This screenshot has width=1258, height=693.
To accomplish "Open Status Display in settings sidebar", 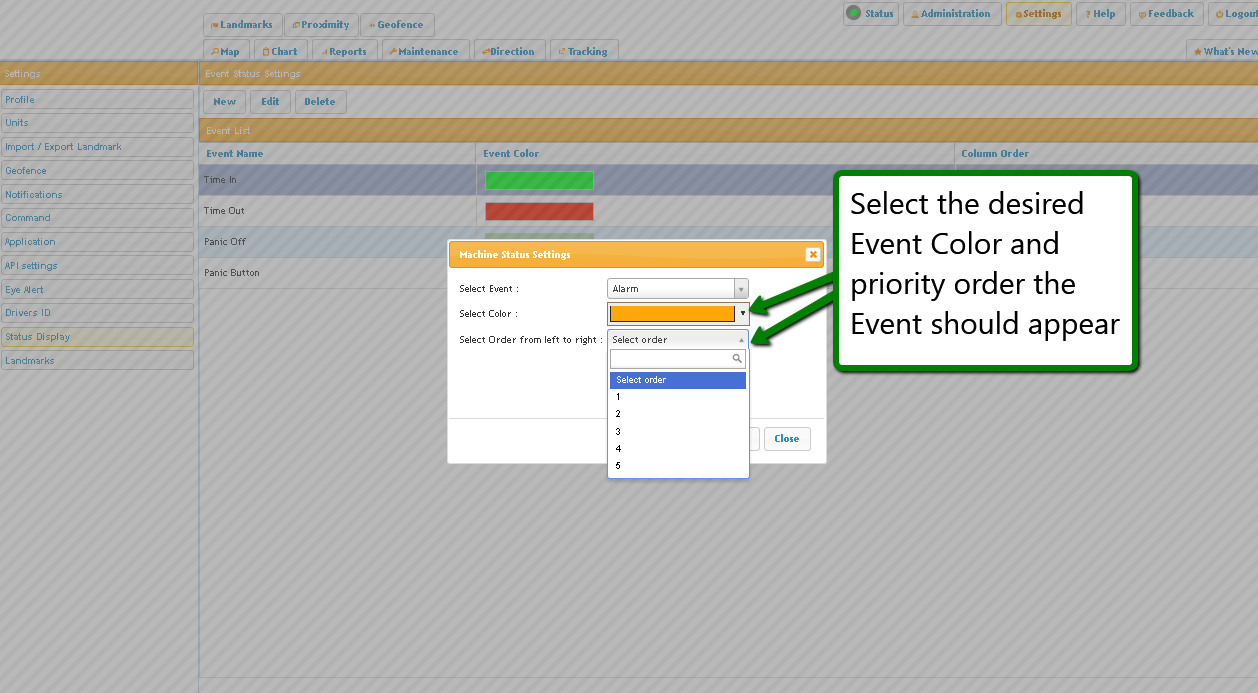I will click(x=97, y=337).
